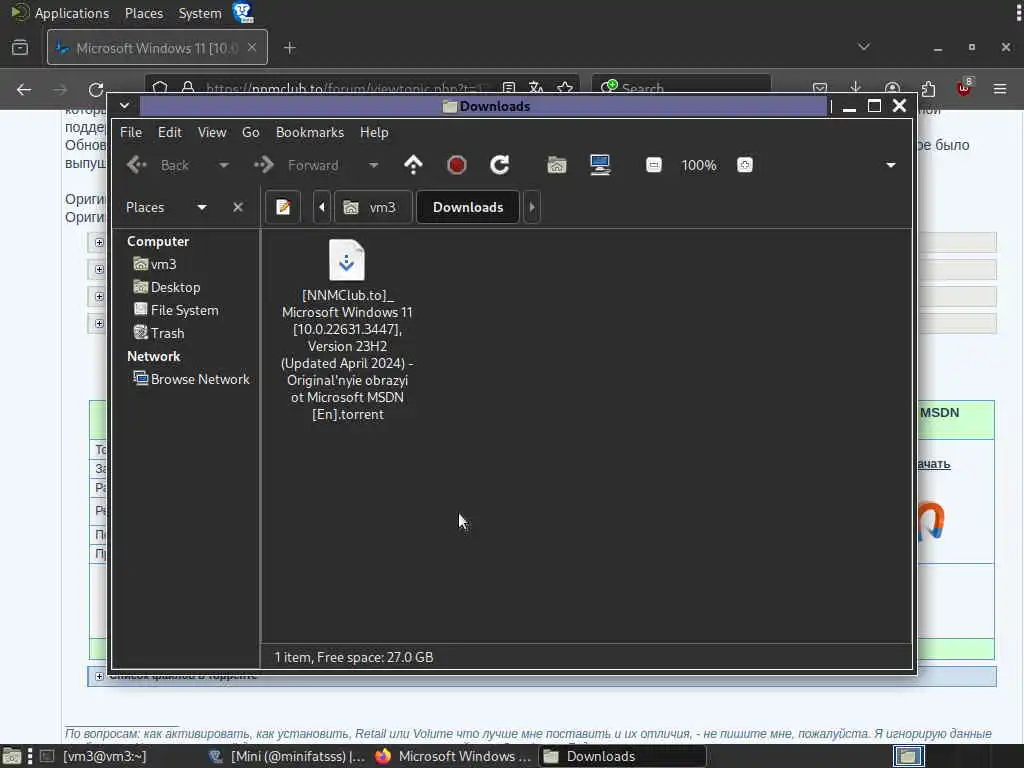Screen dimensions: 1024x768
Task: Open Firefox extensions puzzle icon
Action: pos(928,88)
